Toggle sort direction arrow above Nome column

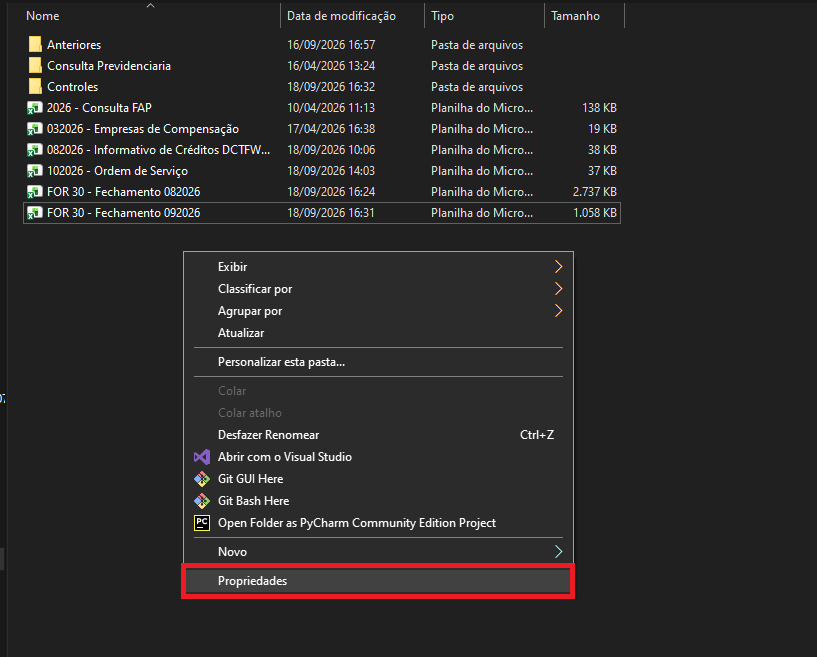coord(151,6)
